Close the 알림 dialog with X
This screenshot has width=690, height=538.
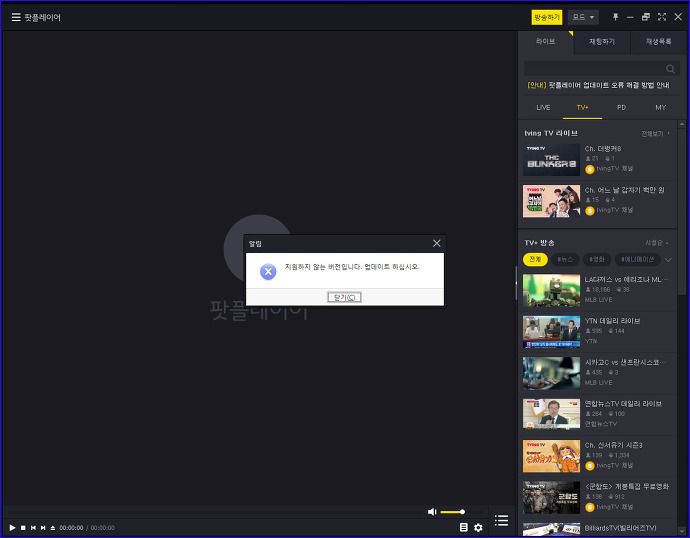436,243
